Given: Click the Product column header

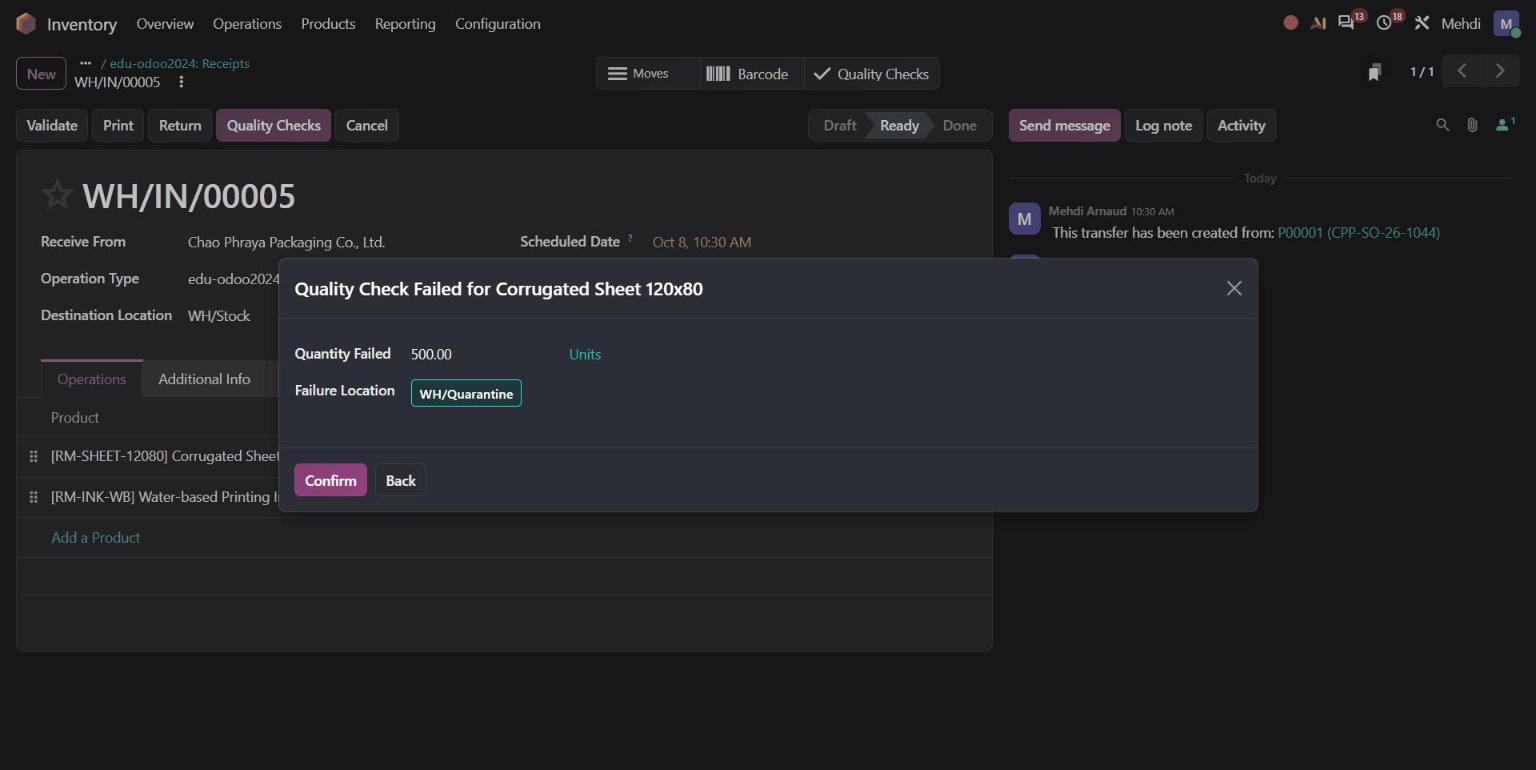Looking at the screenshot, I should pos(75,417).
